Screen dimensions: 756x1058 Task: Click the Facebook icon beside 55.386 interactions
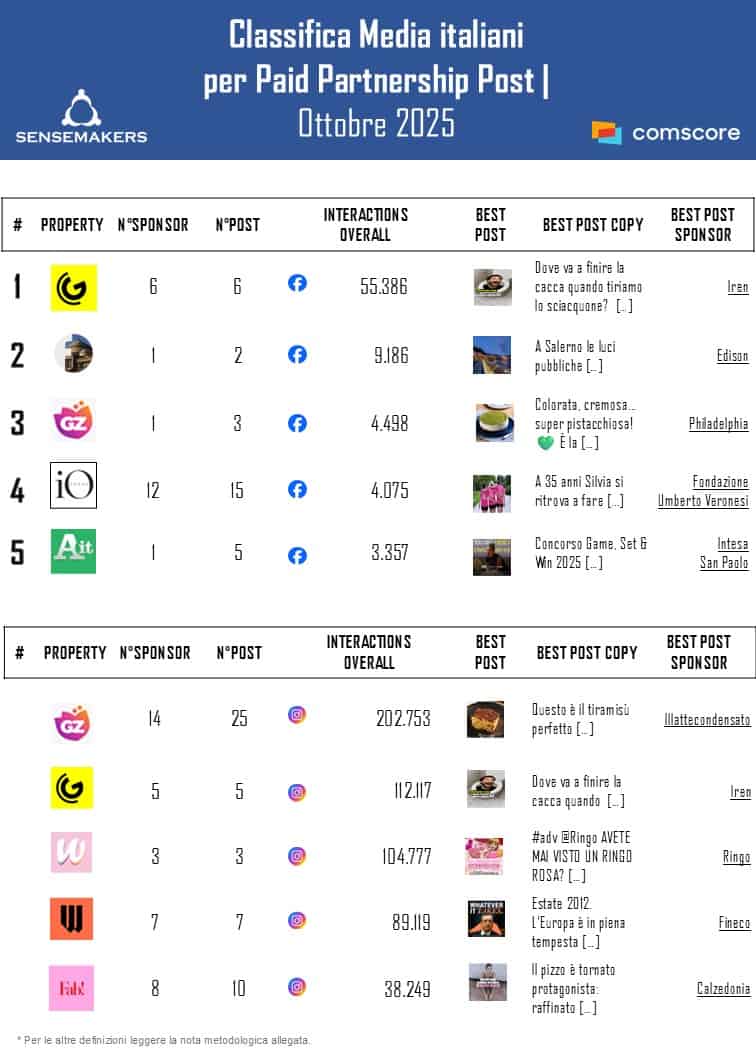point(297,284)
